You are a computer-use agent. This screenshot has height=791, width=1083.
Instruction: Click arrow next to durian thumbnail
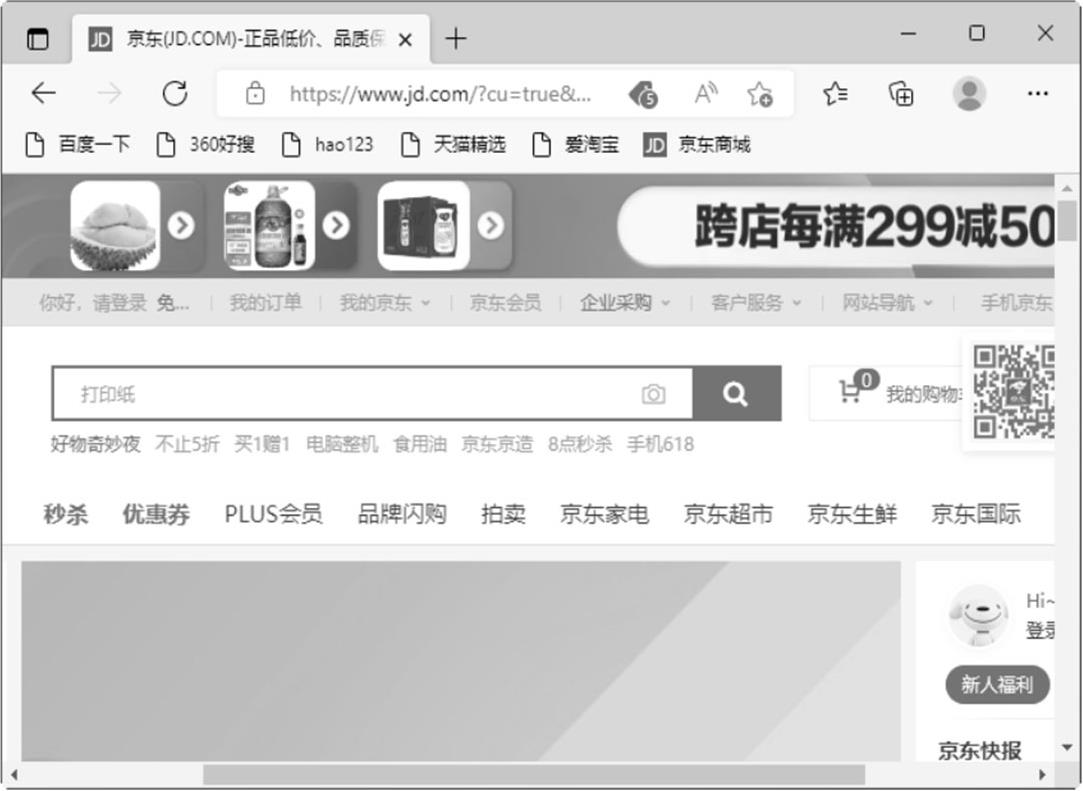click(181, 225)
